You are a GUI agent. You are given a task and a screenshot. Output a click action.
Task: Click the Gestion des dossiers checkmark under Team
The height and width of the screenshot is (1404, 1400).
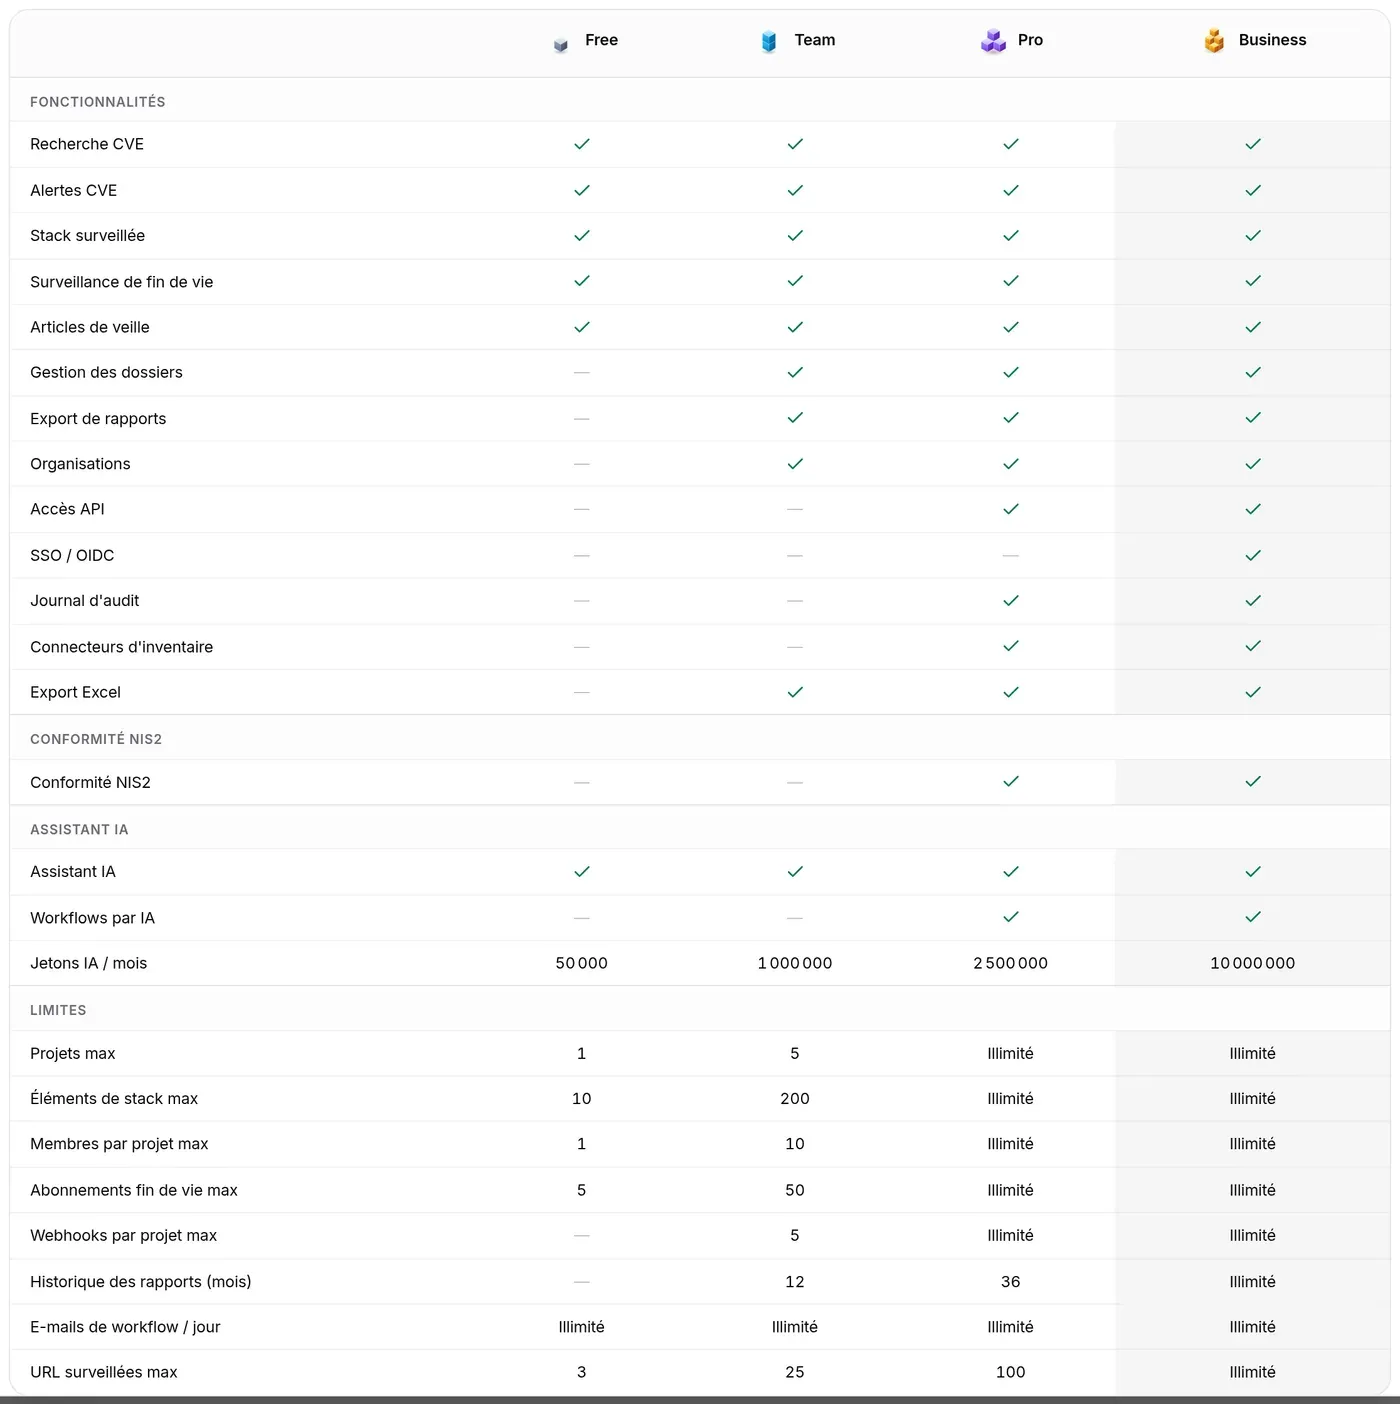pyautogui.click(x=795, y=372)
